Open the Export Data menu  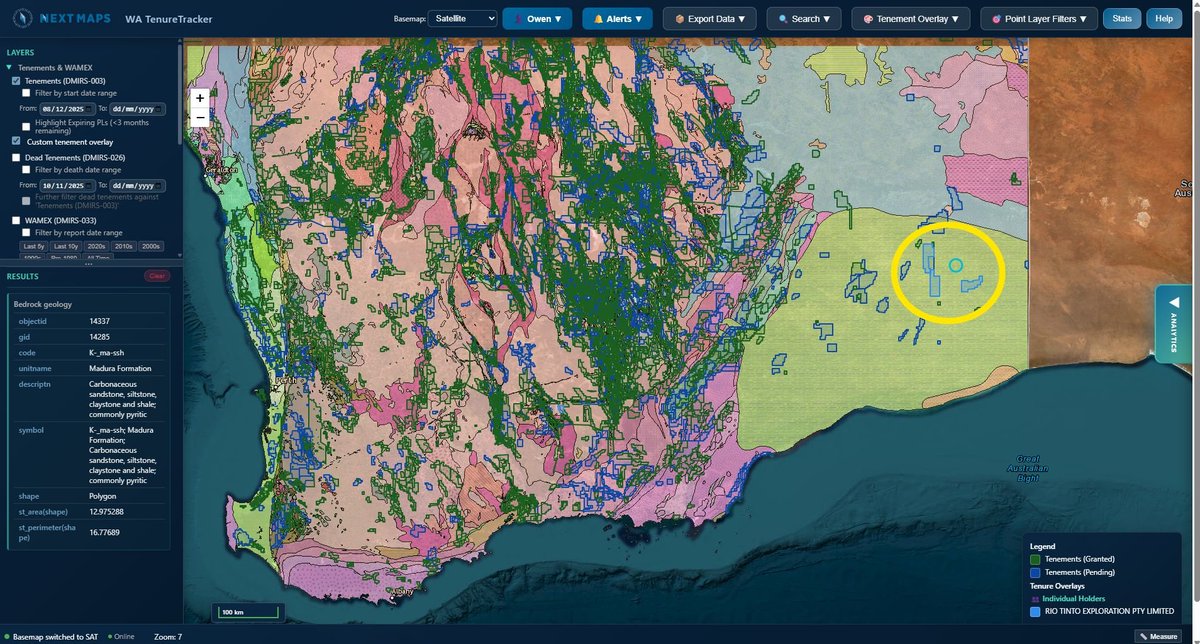click(x=711, y=18)
